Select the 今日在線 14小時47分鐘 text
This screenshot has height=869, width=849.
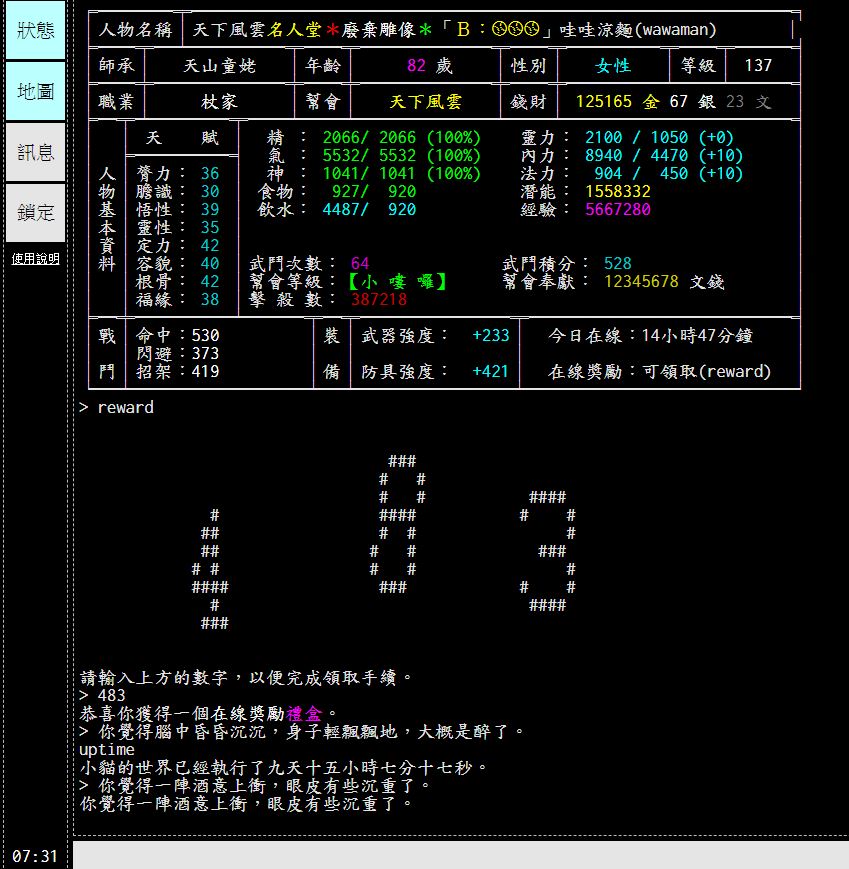(x=651, y=335)
